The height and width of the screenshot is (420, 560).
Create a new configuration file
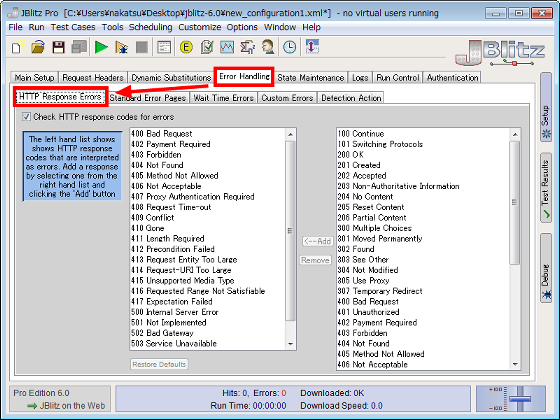tap(17, 47)
